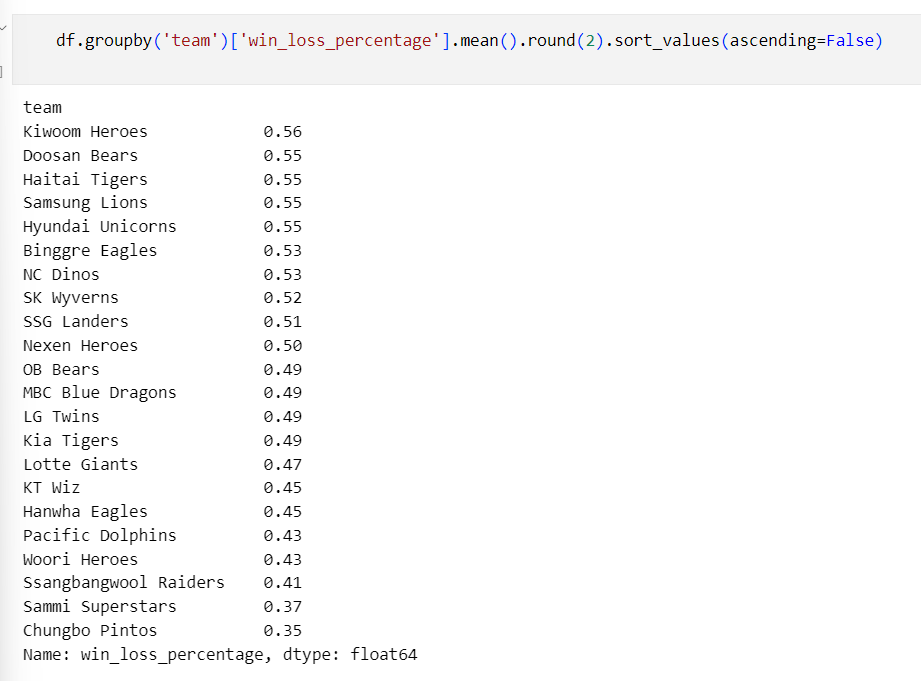The height and width of the screenshot is (681, 921).
Task: Click the 0.51 value for SSG Landers
Action: coord(283,322)
